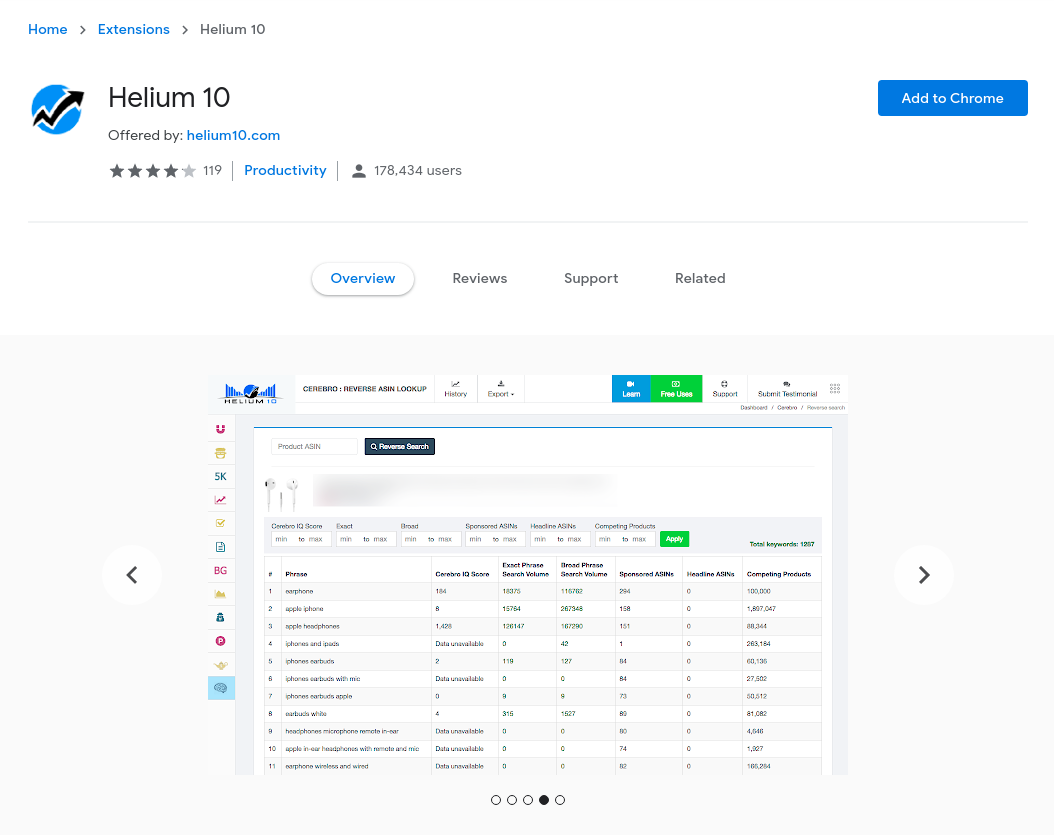This screenshot has height=835, width=1054.
Task: Select the third carousel dot indicator
Action: tap(528, 800)
